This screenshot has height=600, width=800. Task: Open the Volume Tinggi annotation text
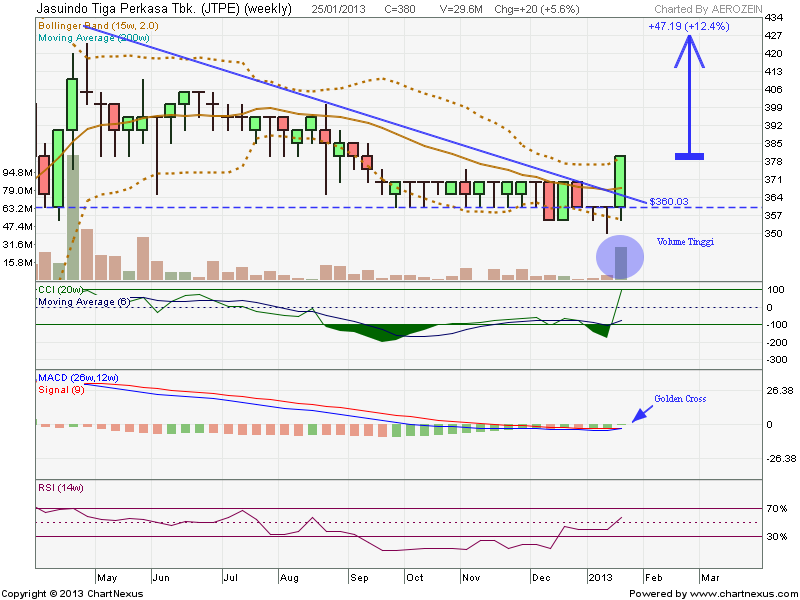tap(684, 241)
